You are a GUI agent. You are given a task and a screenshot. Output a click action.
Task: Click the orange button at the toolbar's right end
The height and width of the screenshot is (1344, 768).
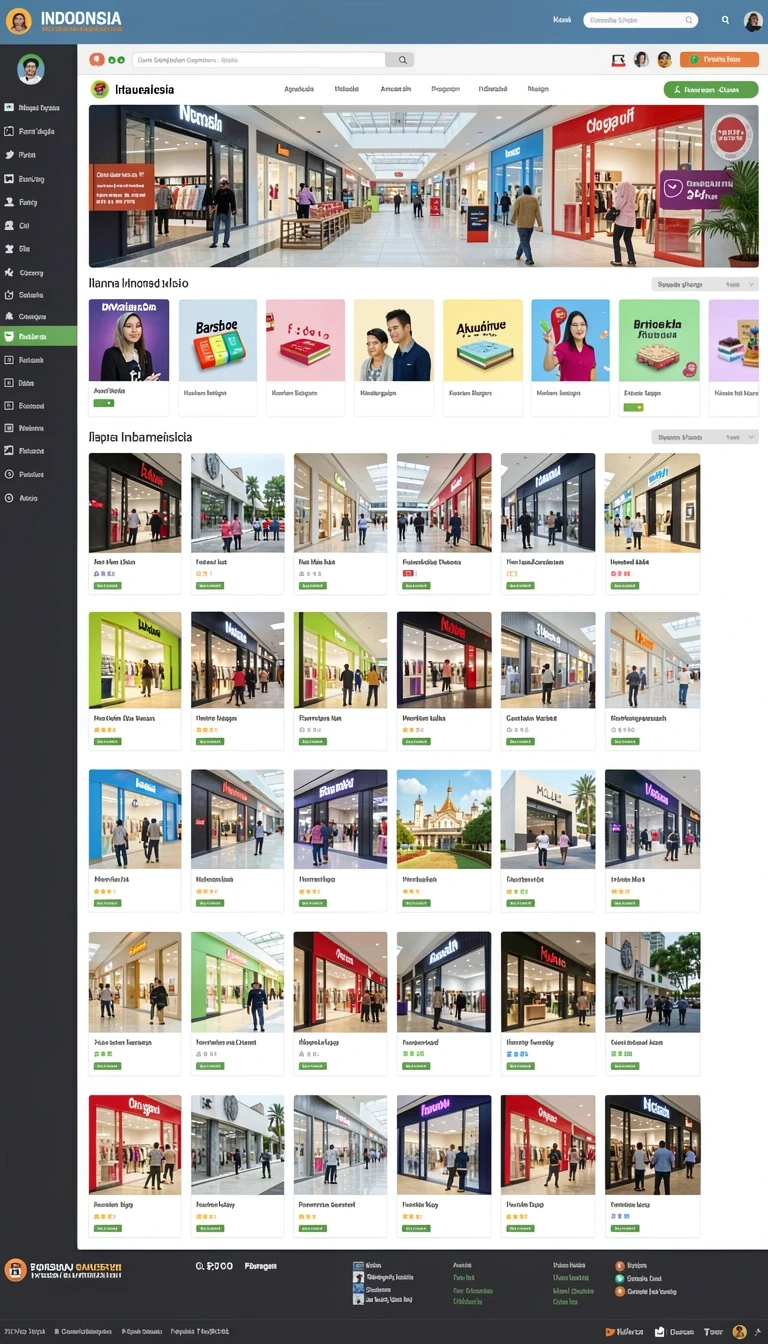point(719,60)
